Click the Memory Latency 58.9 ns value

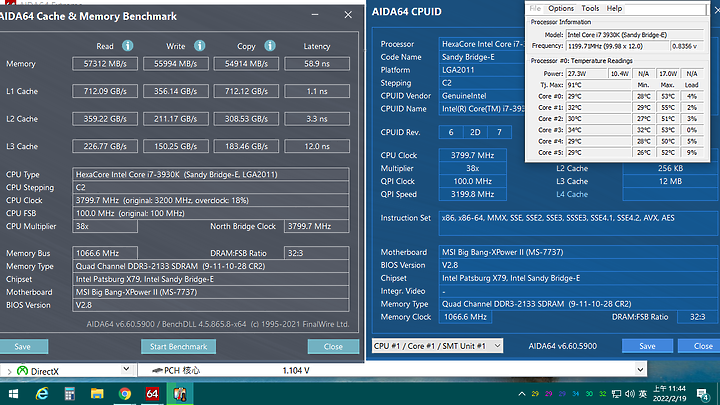[x=317, y=64]
